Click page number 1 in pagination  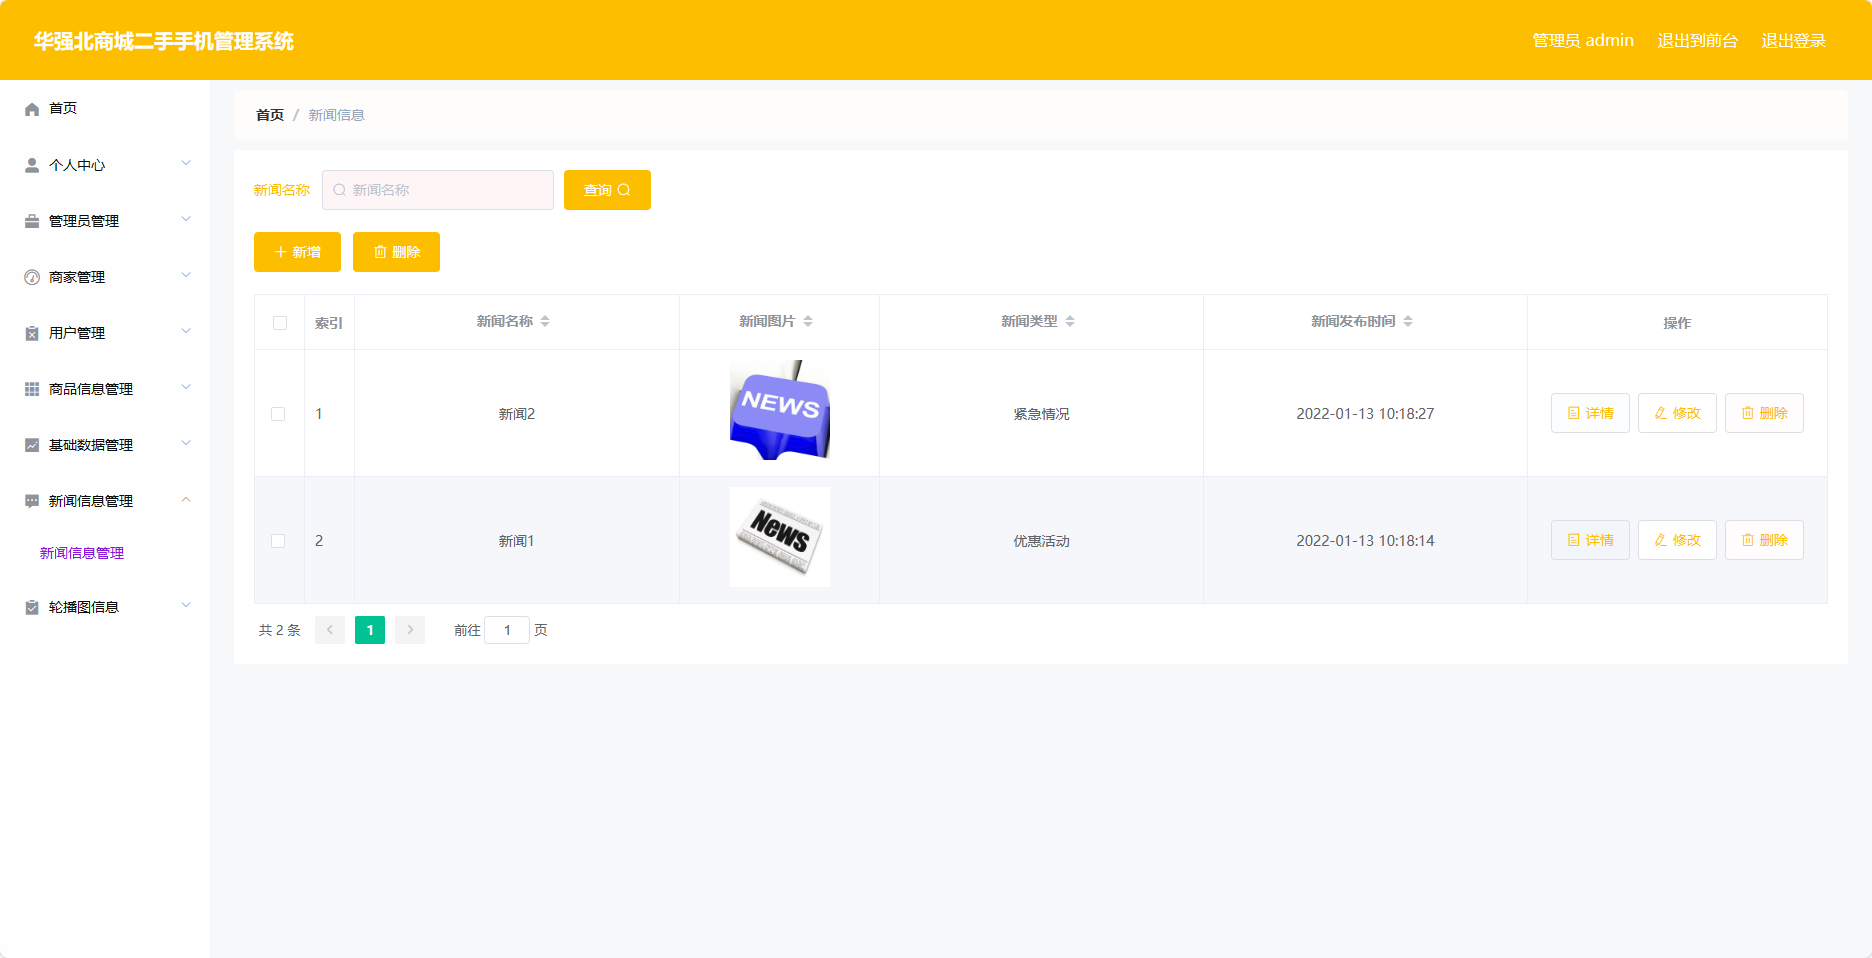[x=370, y=630]
